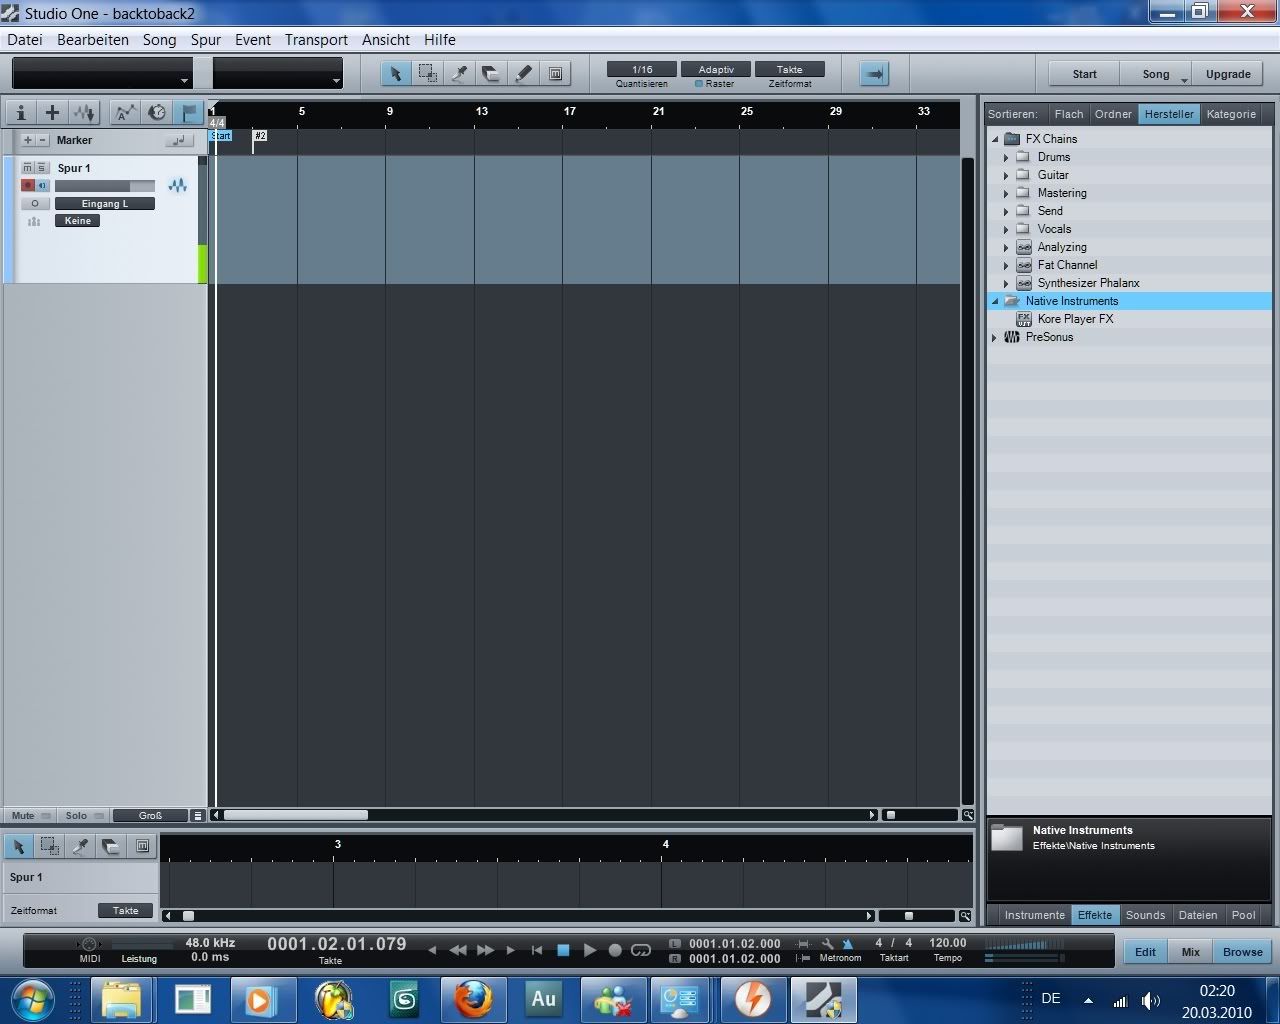Open the Song button dropdown arrow

(1184, 79)
